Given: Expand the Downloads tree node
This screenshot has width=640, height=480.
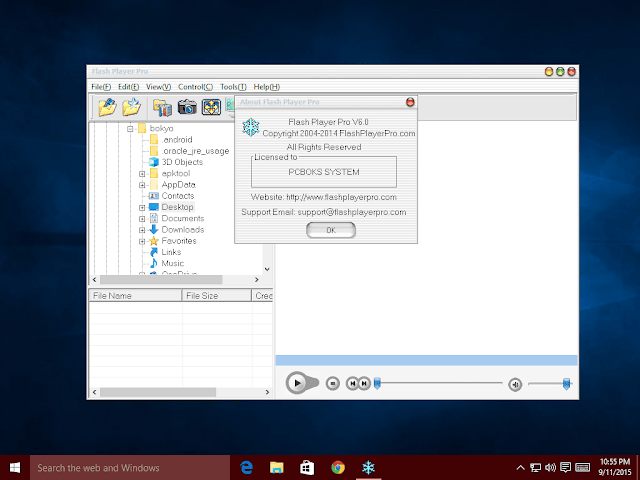Looking at the screenshot, I should [x=142, y=230].
